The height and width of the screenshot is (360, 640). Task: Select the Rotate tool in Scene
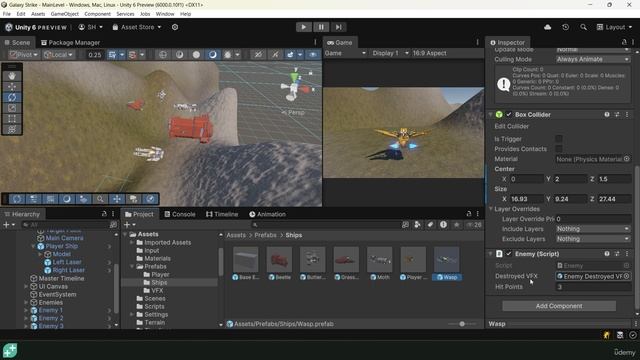coord(12,97)
